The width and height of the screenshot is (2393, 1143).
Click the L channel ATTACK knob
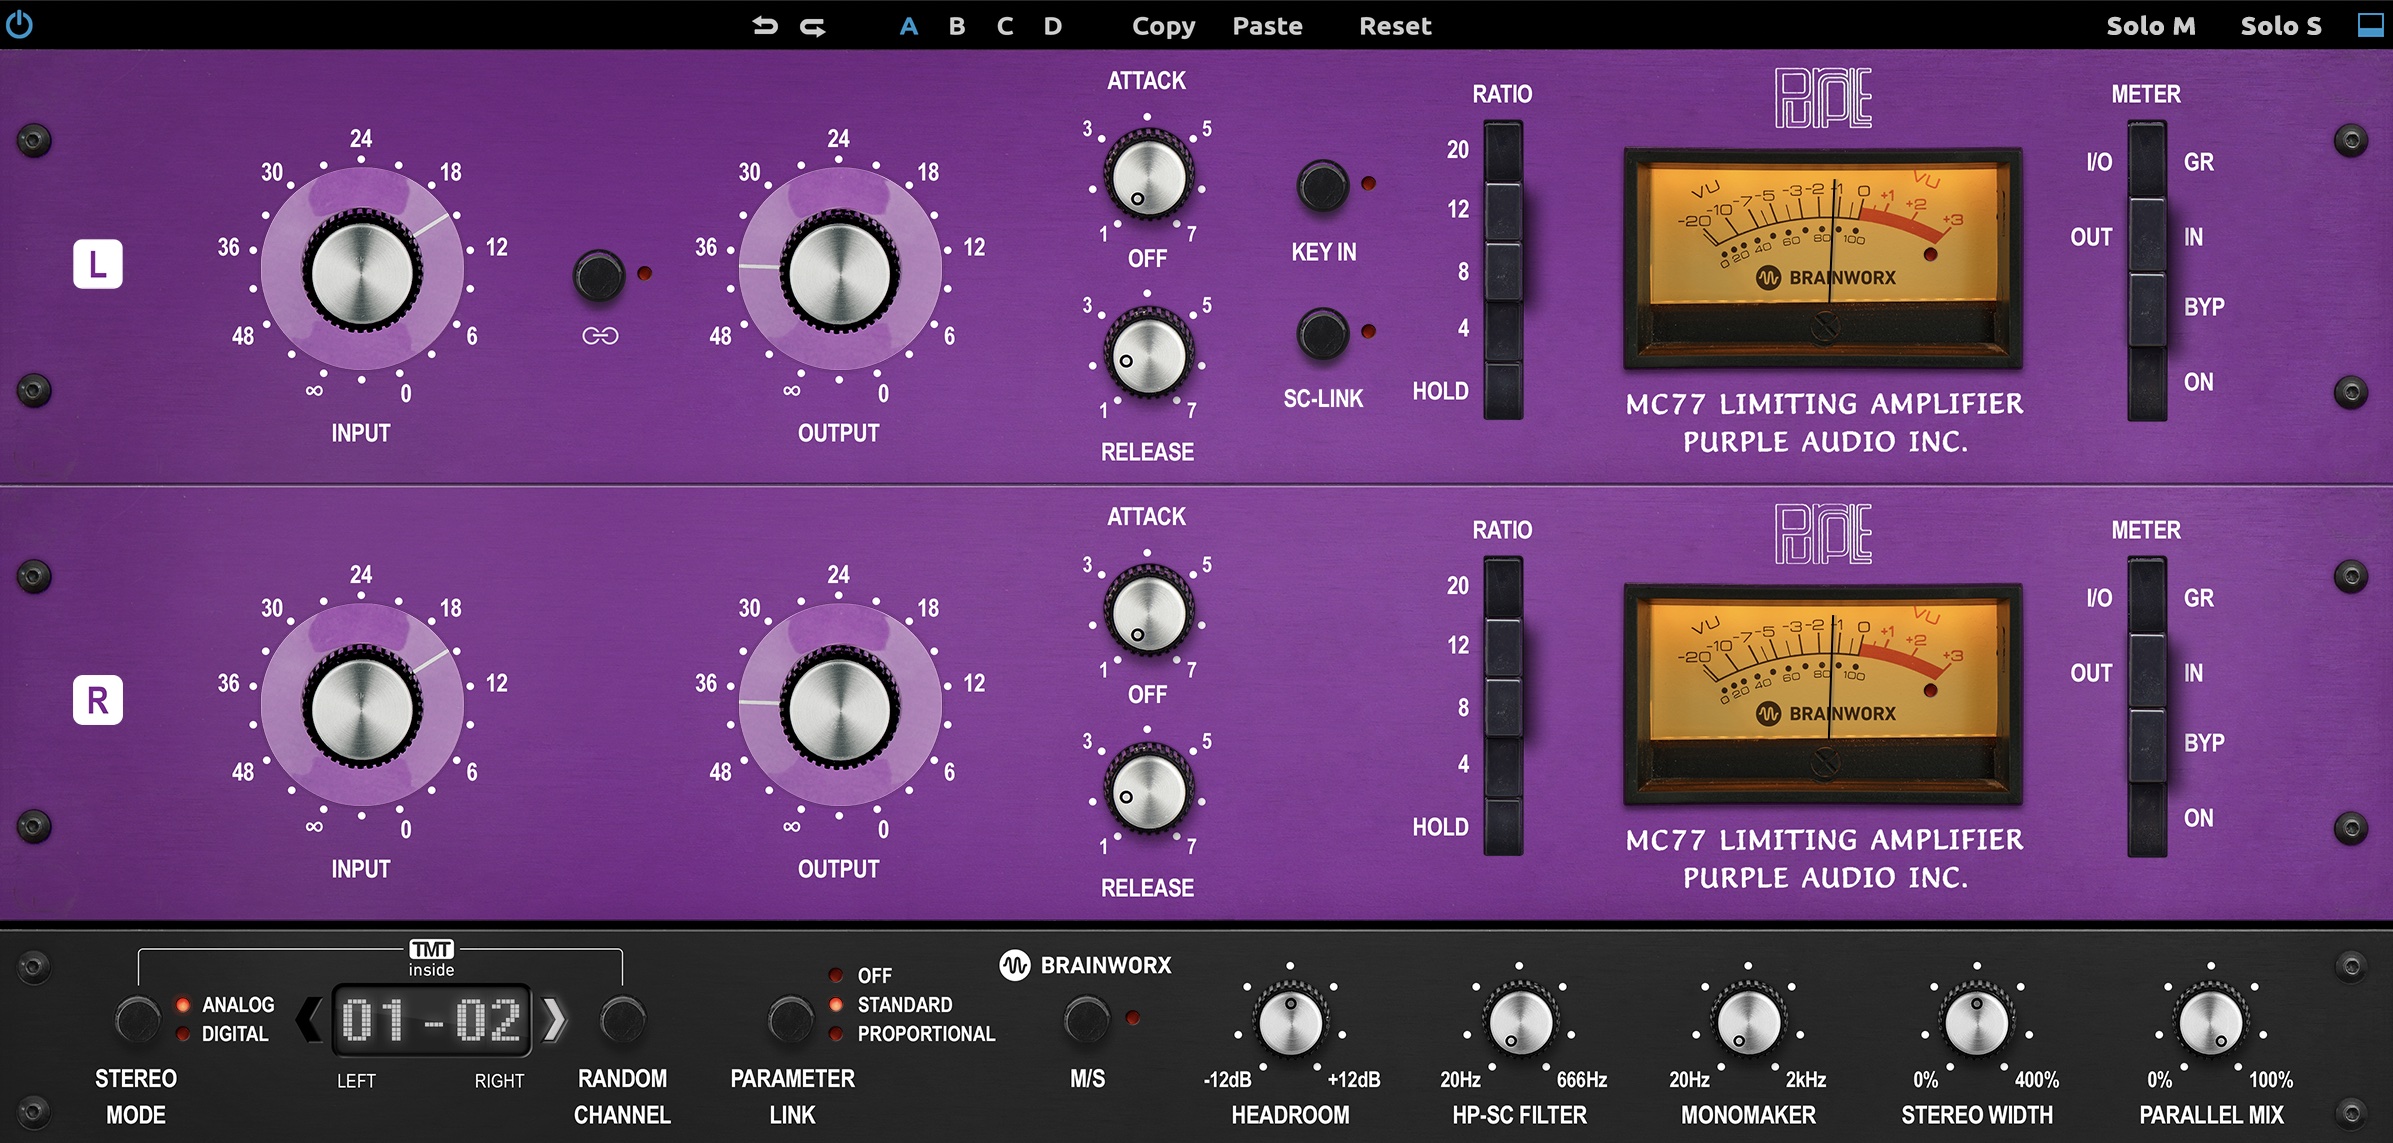pos(1148,178)
